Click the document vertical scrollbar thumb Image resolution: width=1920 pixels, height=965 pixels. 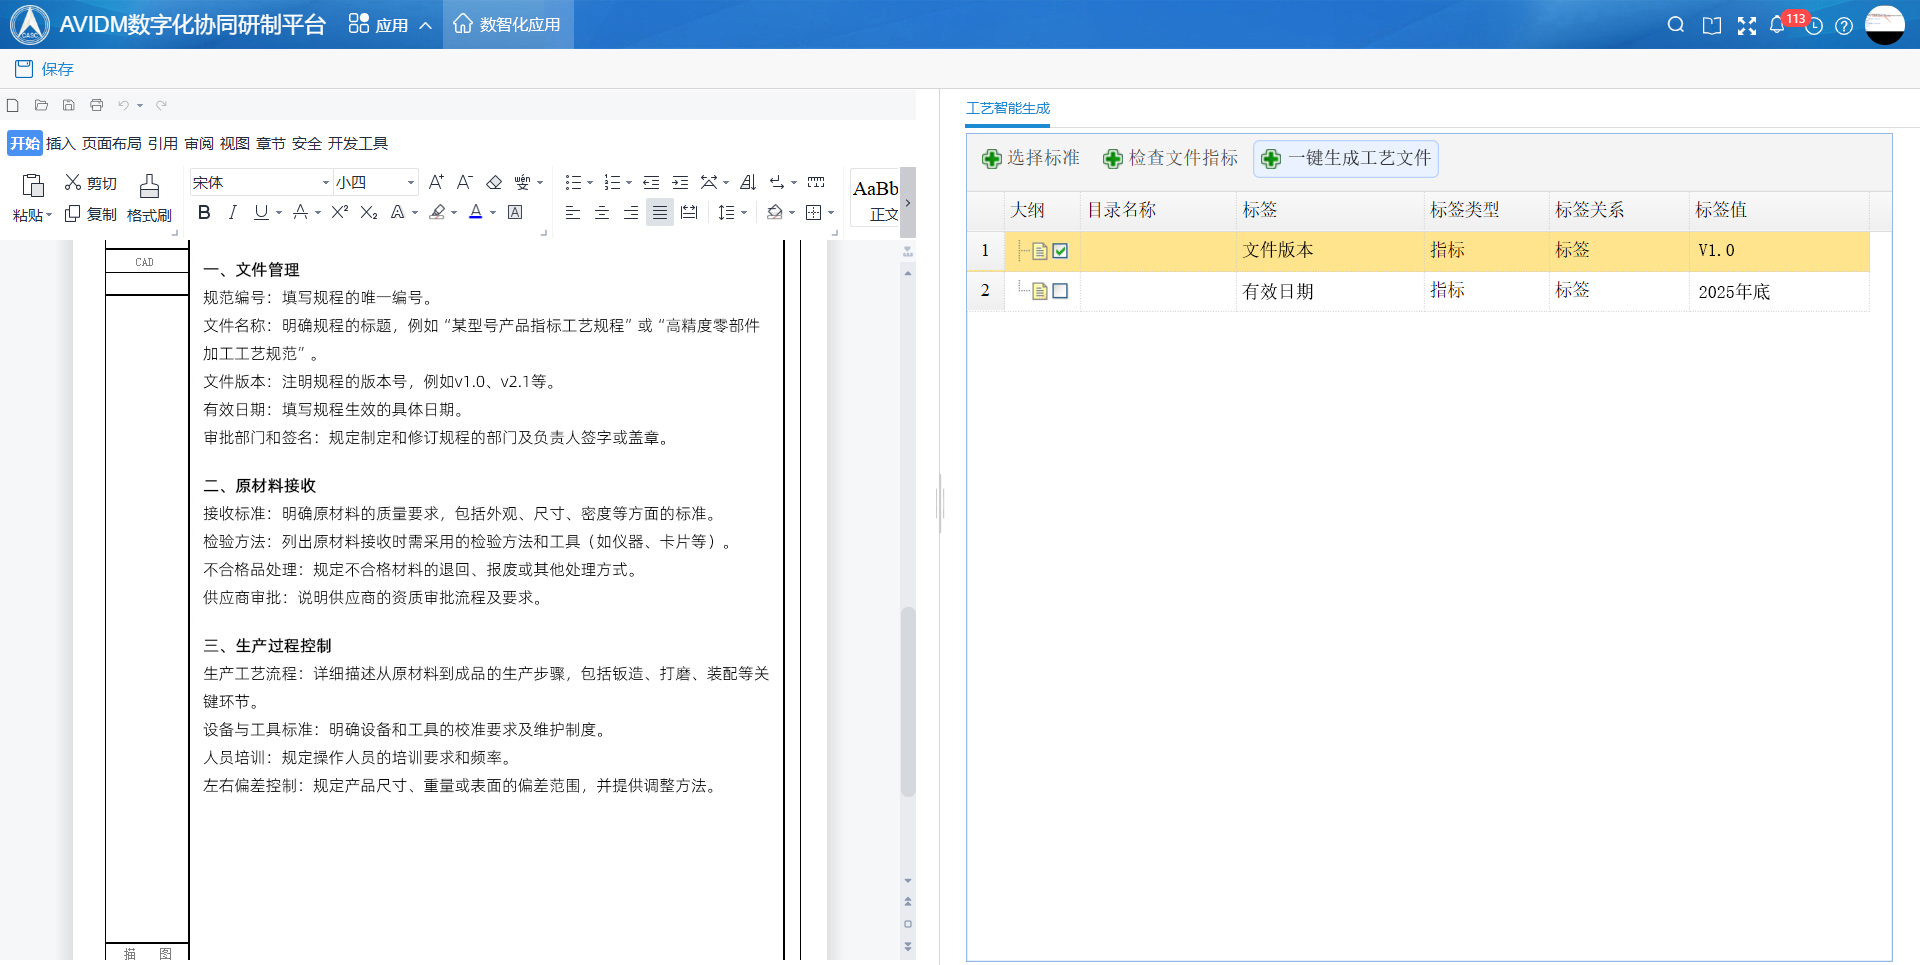click(908, 700)
